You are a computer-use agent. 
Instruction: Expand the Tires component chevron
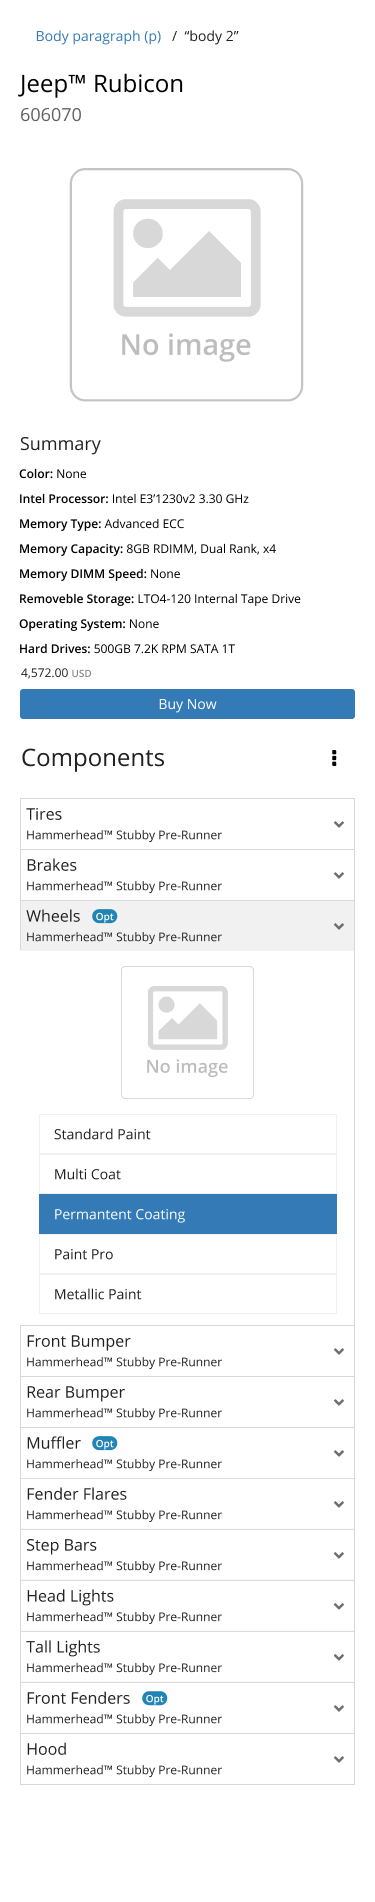coord(338,824)
